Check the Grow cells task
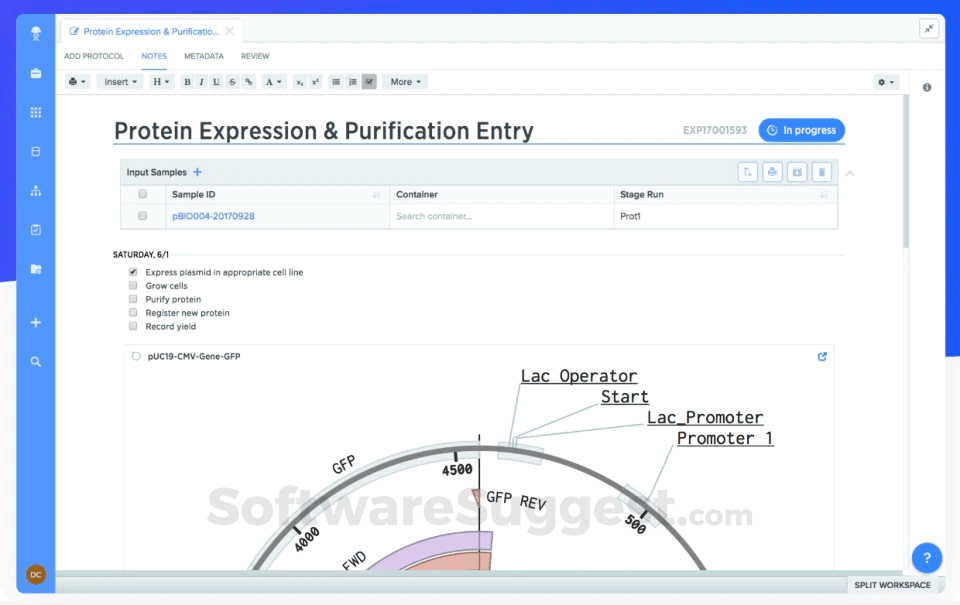960x605 pixels. (132, 285)
